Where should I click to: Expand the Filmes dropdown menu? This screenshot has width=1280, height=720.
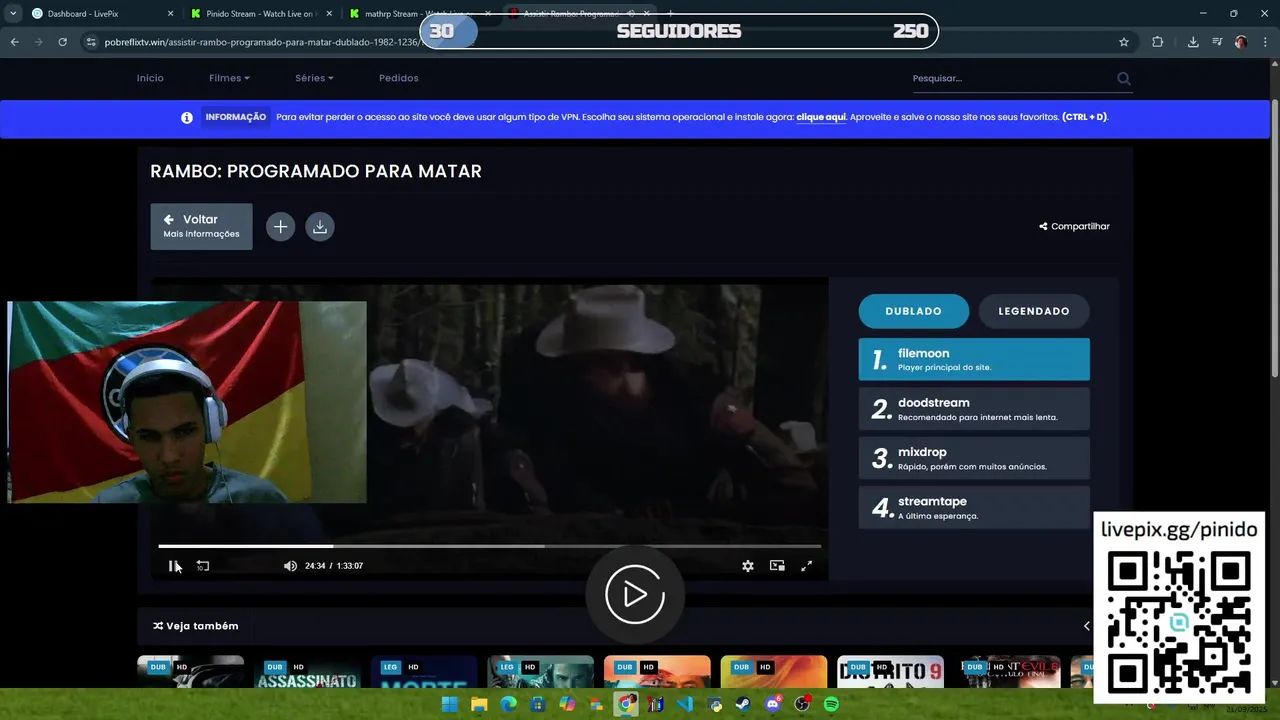229,78
